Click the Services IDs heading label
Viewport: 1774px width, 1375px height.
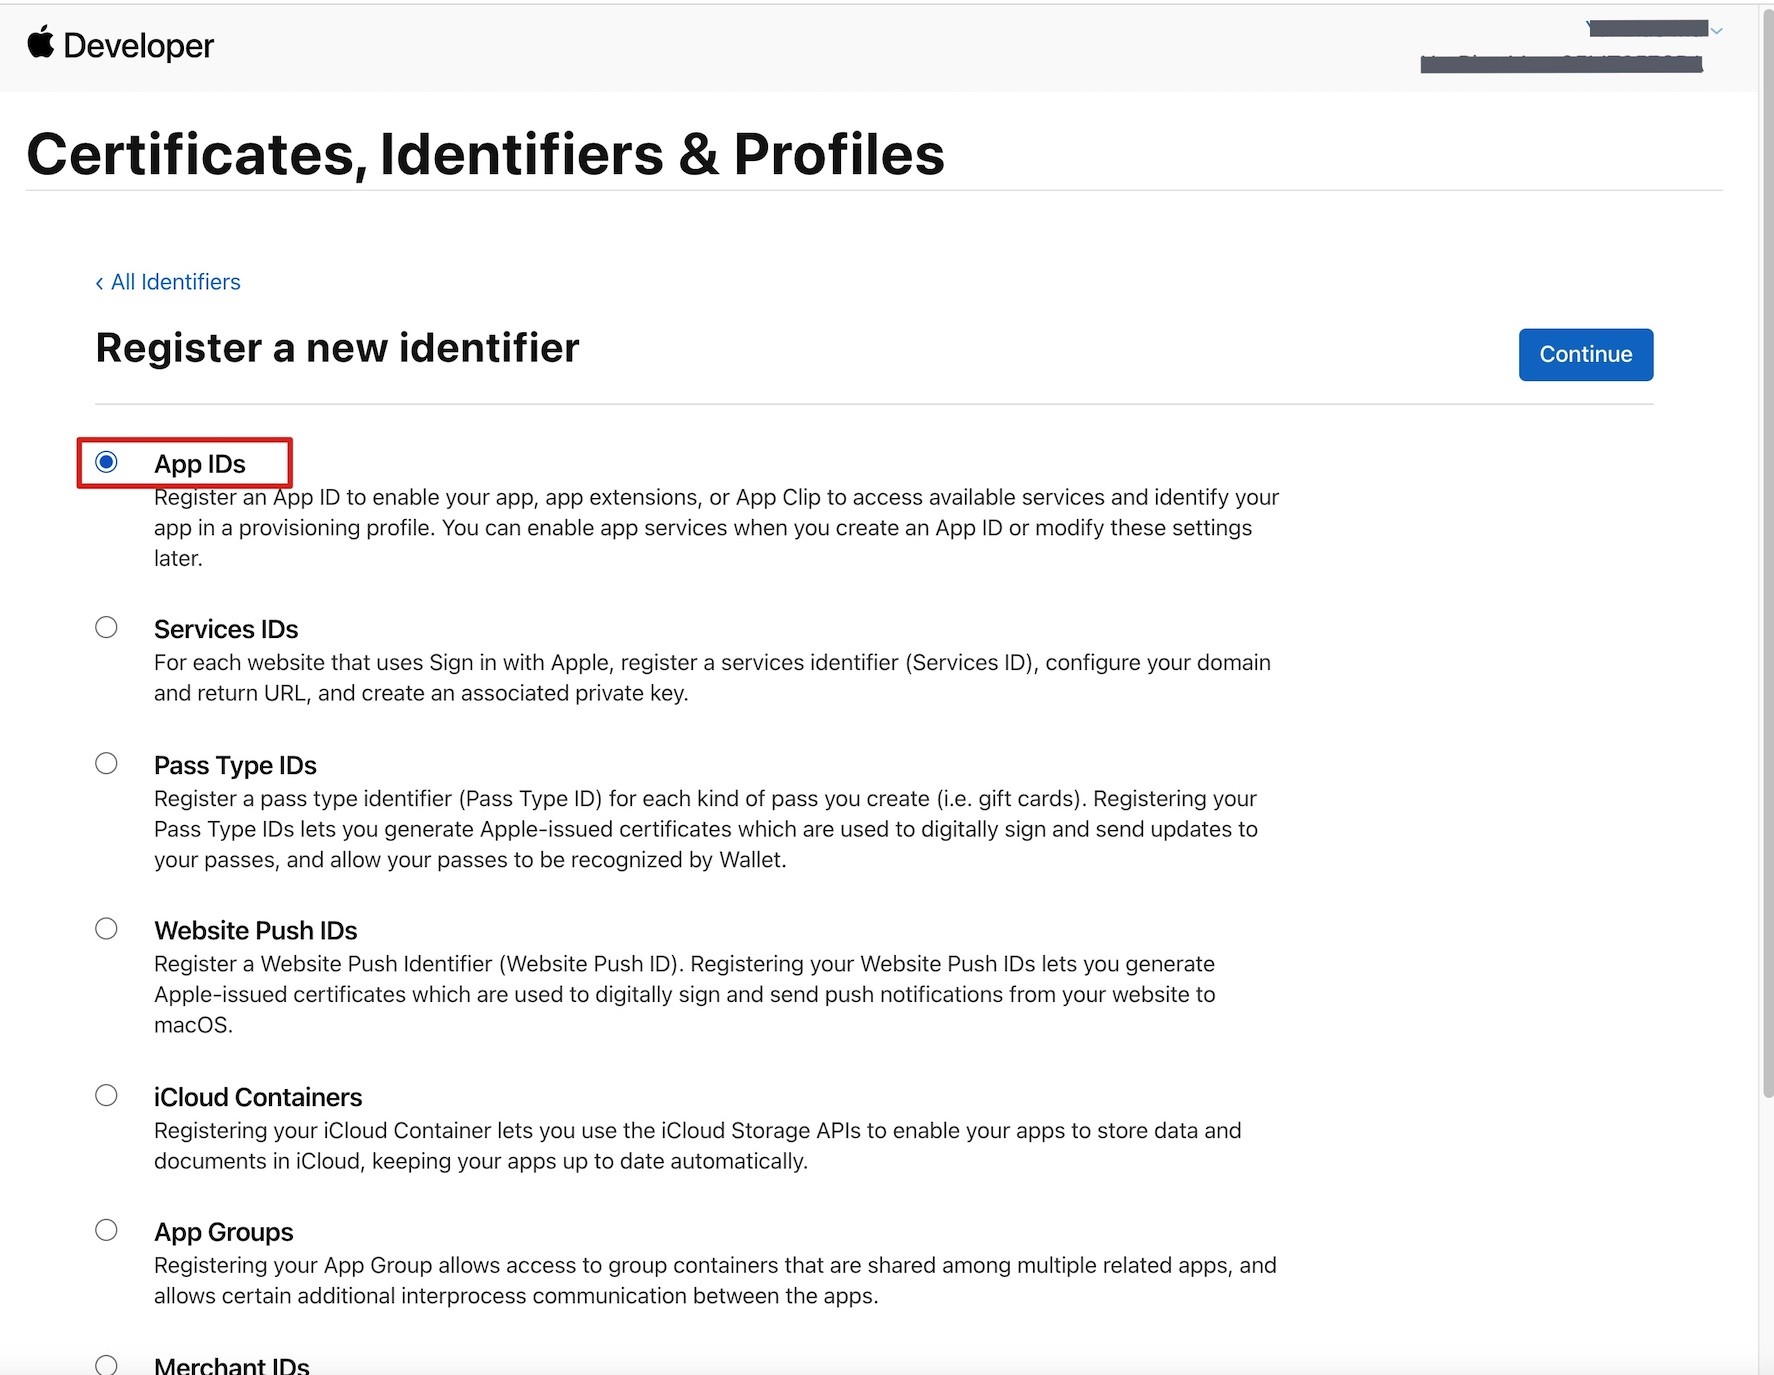(x=226, y=630)
